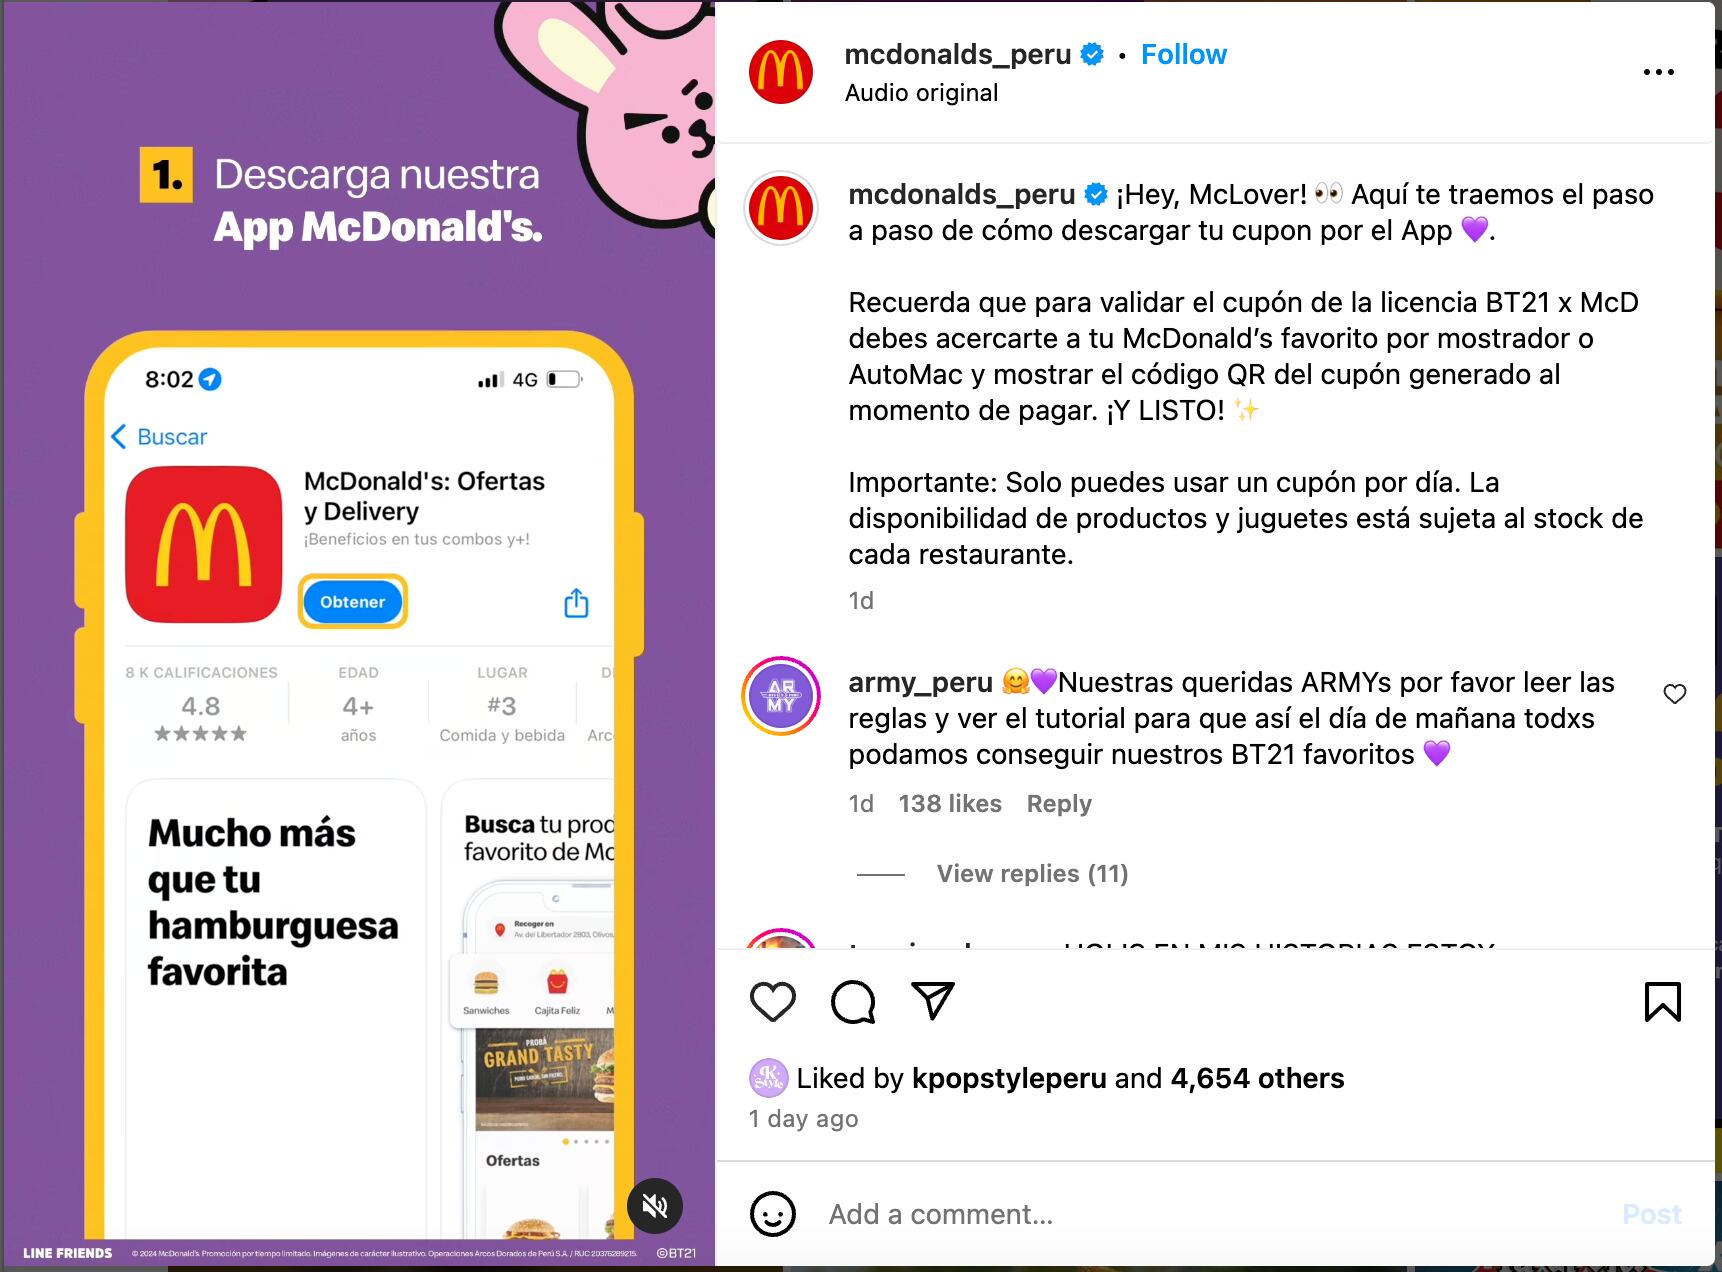Image resolution: width=1722 pixels, height=1272 pixels.
Task: View the 4,654 others likes list
Action: coord(1257,1078)
